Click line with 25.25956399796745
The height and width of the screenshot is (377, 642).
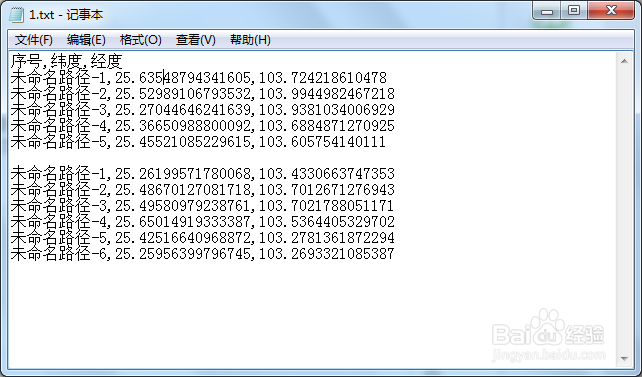(x=203, y=254)
